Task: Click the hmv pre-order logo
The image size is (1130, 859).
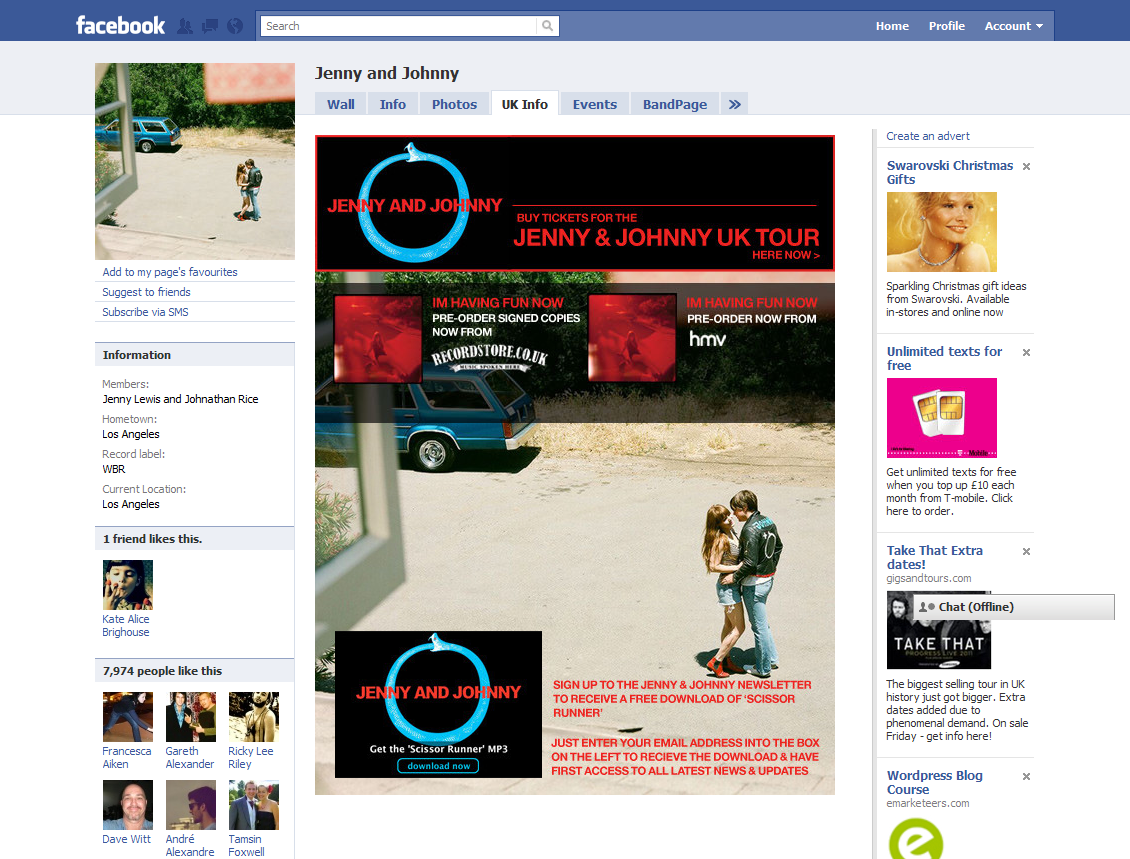Action: point(707,339)
